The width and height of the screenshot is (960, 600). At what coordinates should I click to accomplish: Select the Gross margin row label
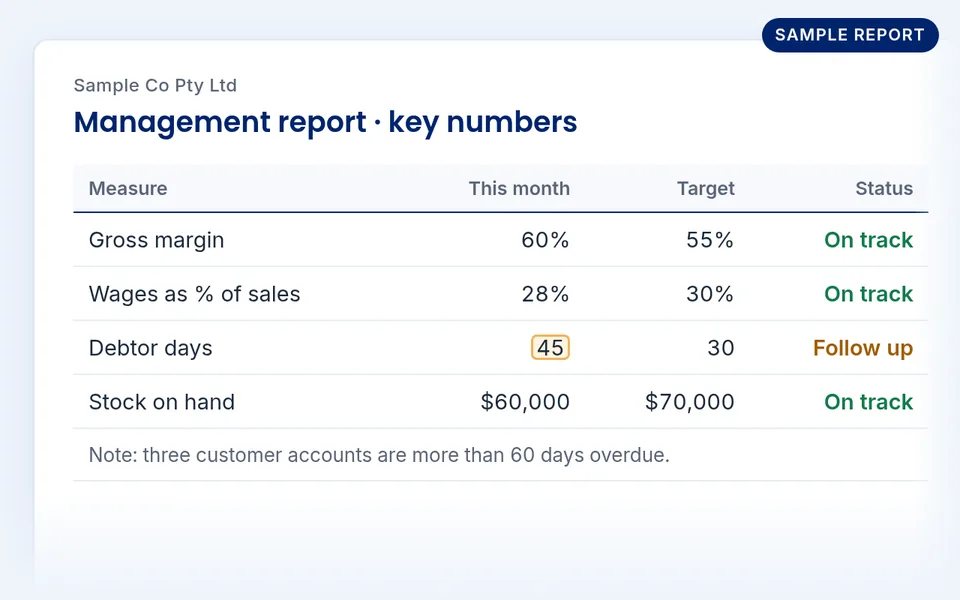[156, 240]
